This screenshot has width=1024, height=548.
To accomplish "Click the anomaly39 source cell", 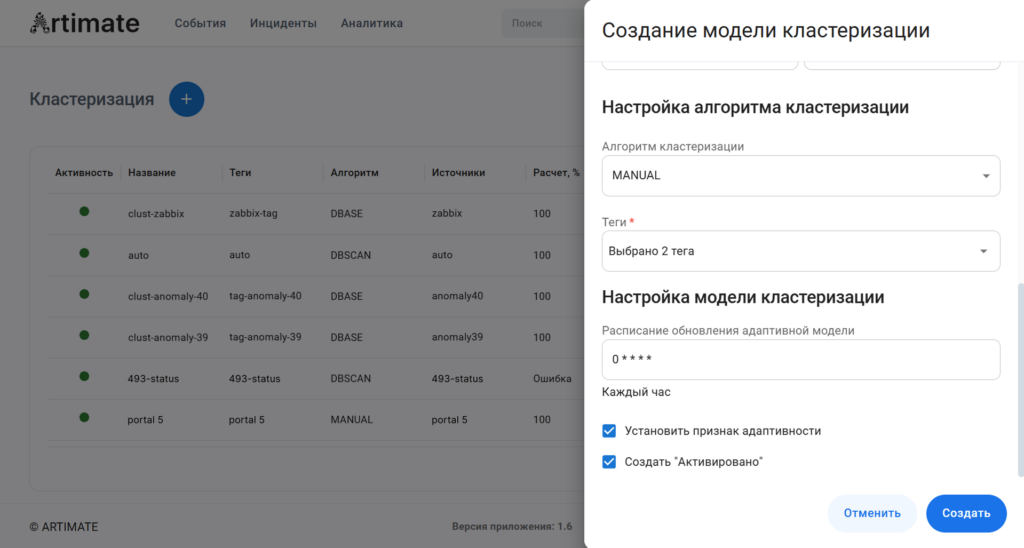I will tap(457, 338).
